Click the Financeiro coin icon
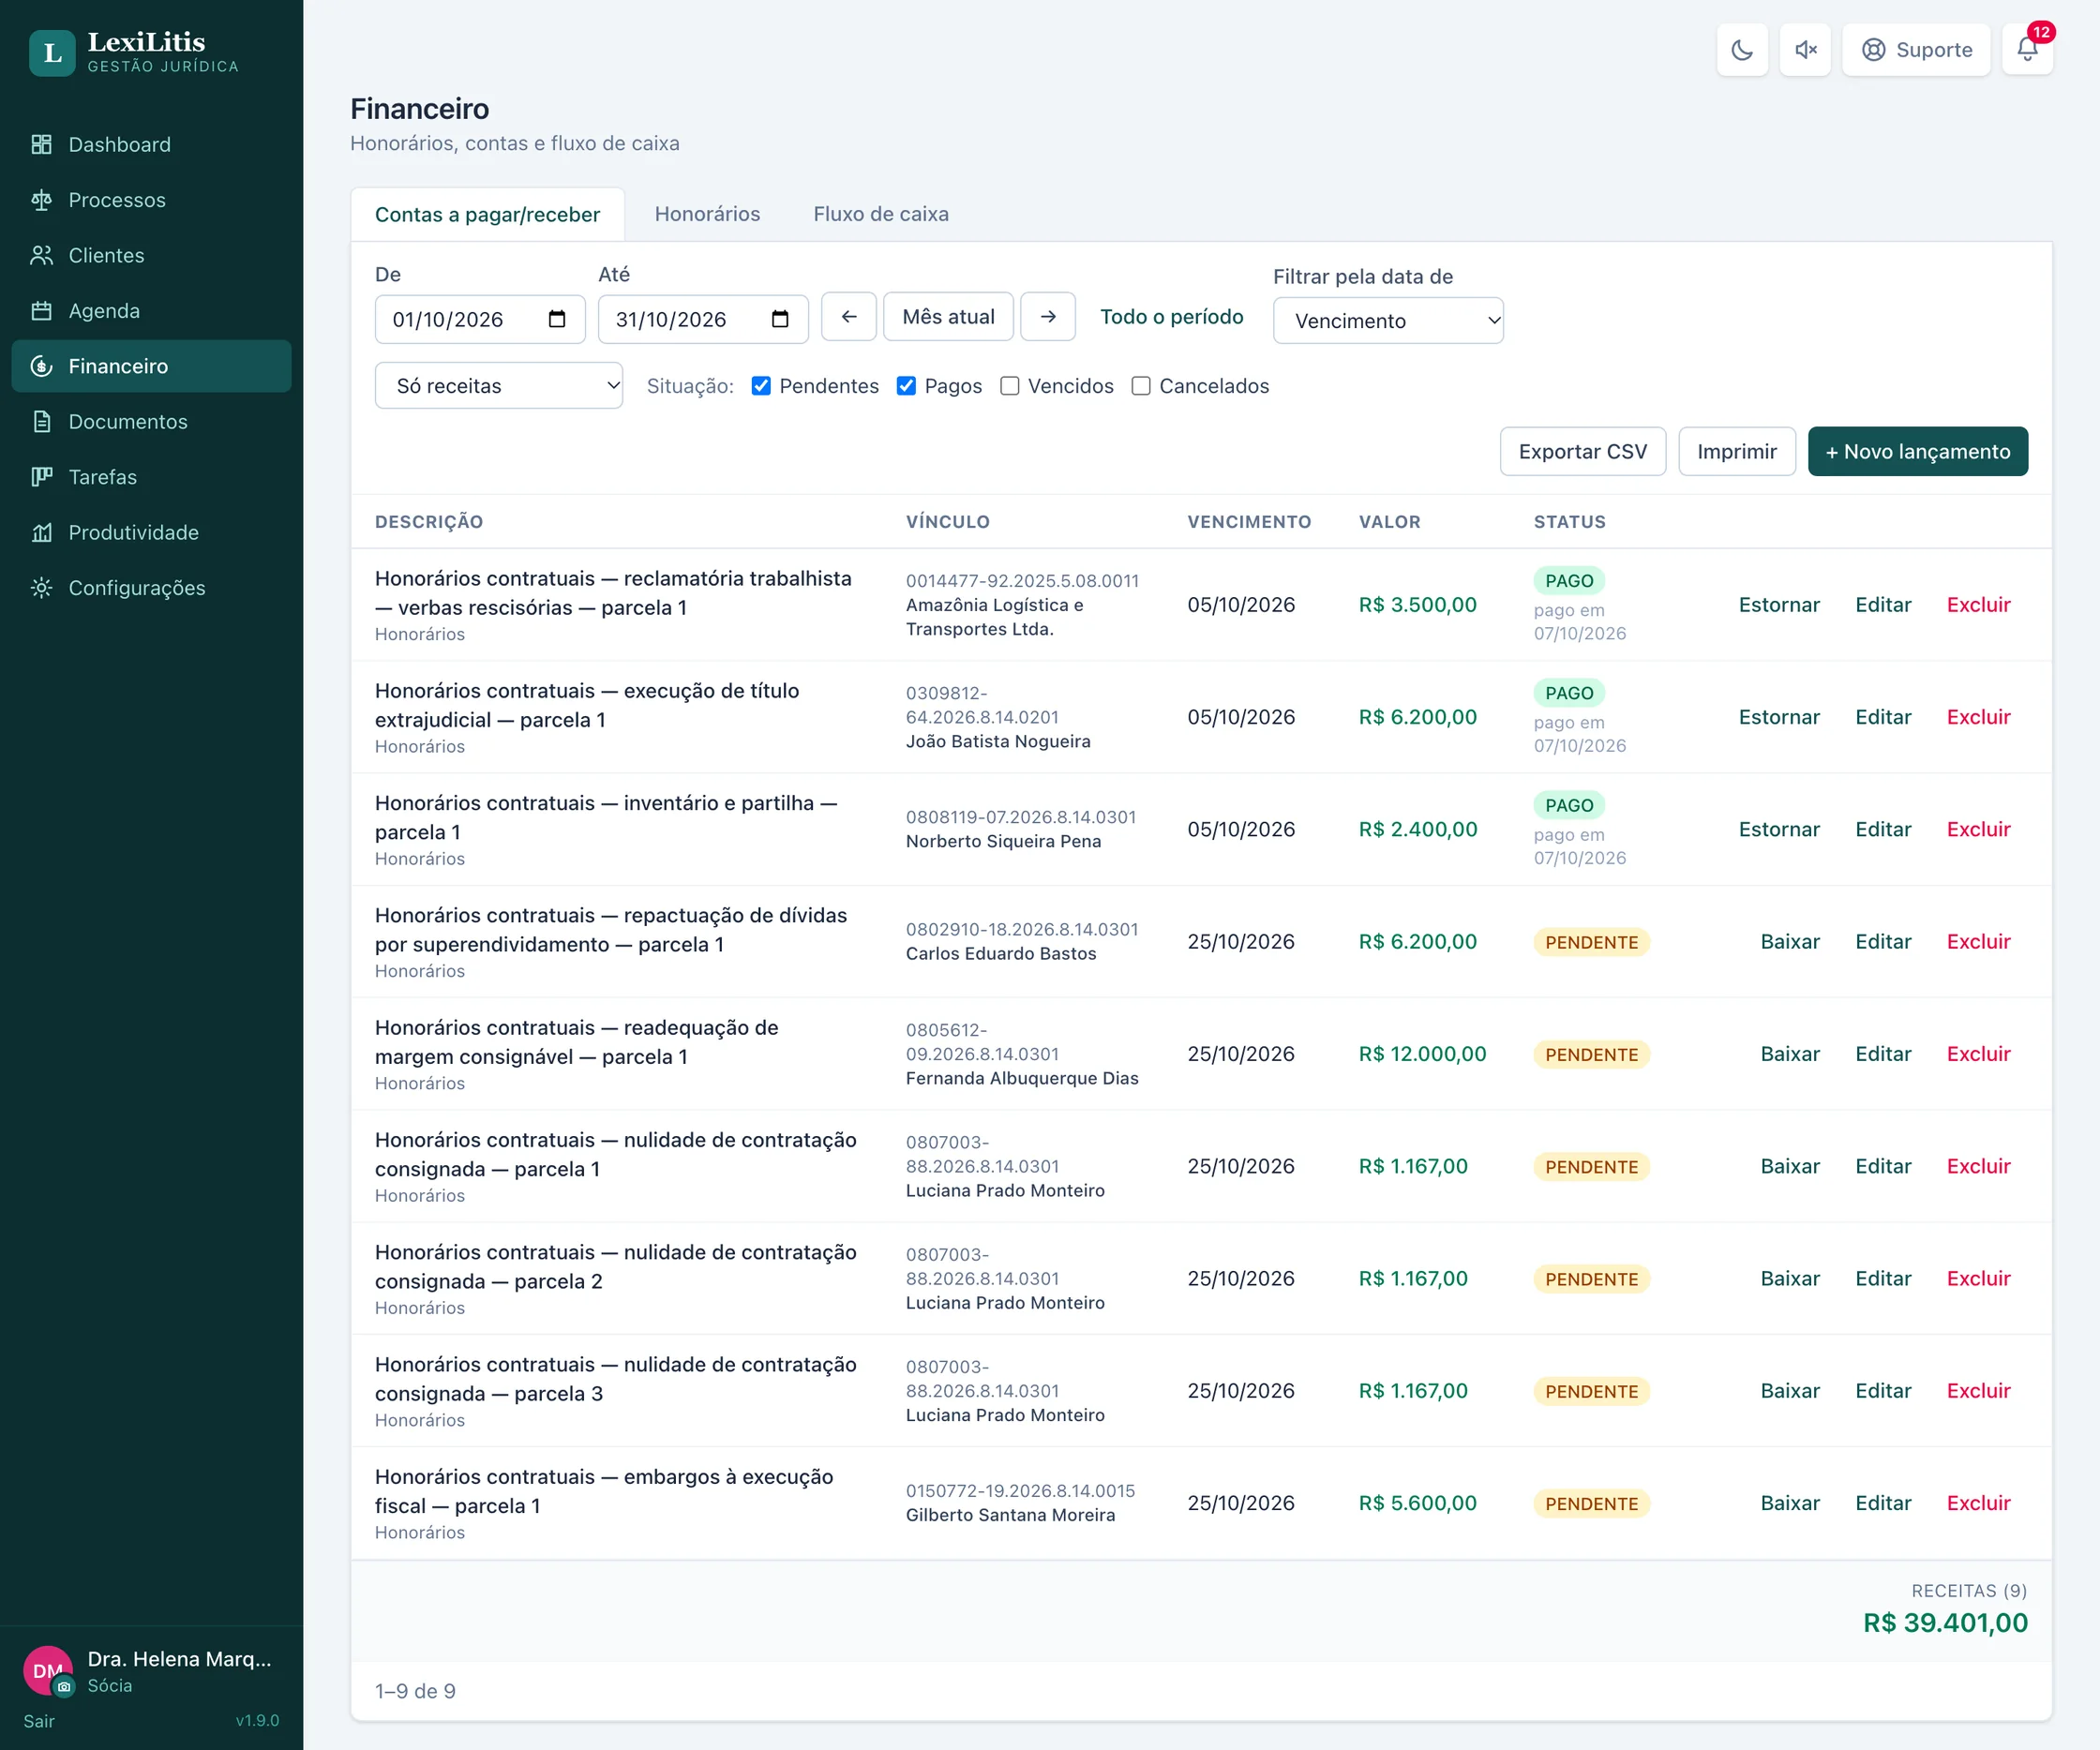 pos(41,366)
